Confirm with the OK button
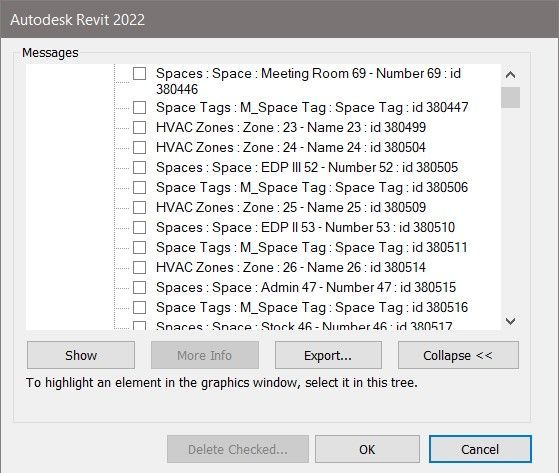The image size is (559, 473). 367,449
